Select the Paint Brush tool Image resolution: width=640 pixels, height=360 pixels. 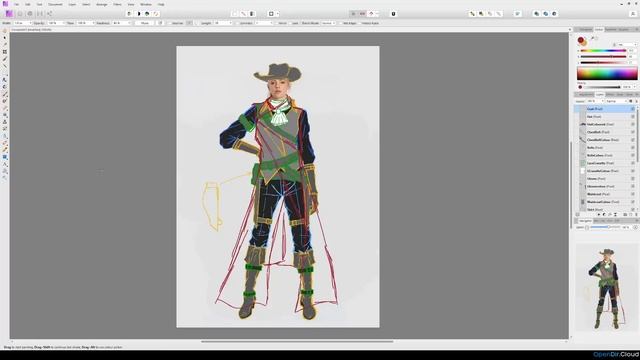click(x=5, y=94)
